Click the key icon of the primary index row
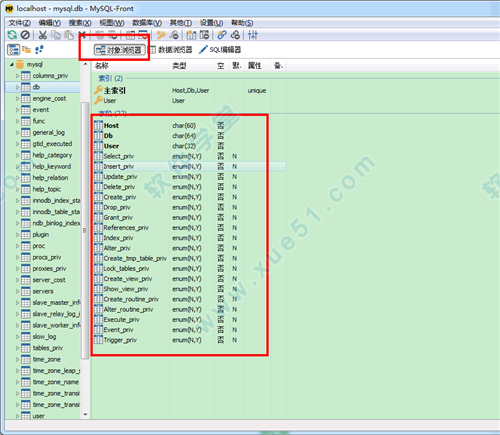Image resolution: width=500 pixels, height=435 pixels. pyautogui.click(x=98, y=90)
